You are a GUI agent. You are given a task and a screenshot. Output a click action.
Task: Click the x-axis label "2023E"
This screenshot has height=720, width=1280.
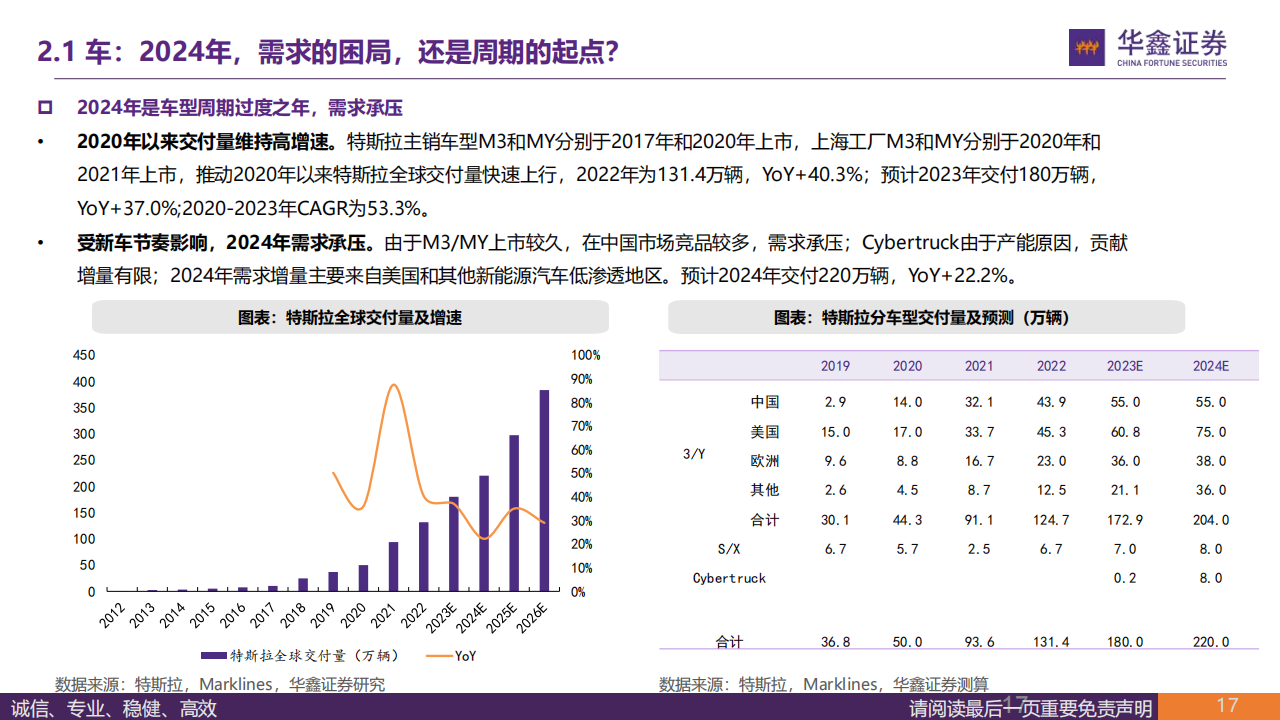click(x=441, y=619)
